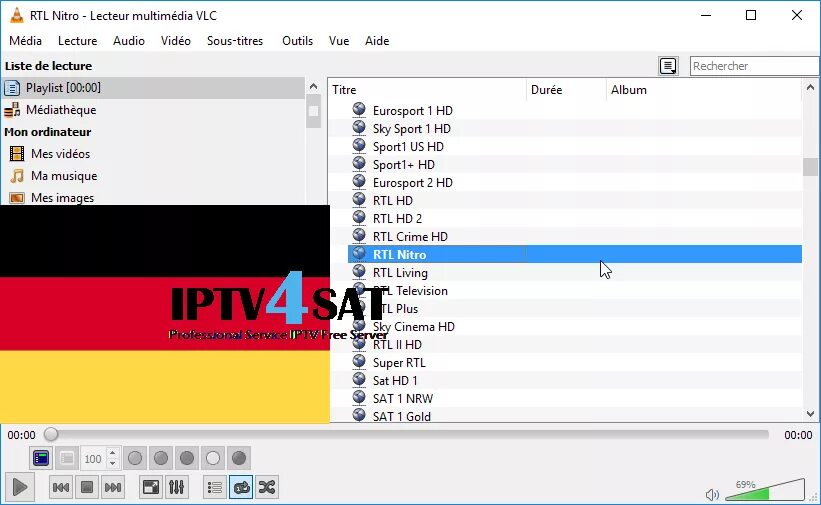The width and height of the screenshot is (821, 505).
Task: Open the Sous-titres menu
Action: coord(235,41)
